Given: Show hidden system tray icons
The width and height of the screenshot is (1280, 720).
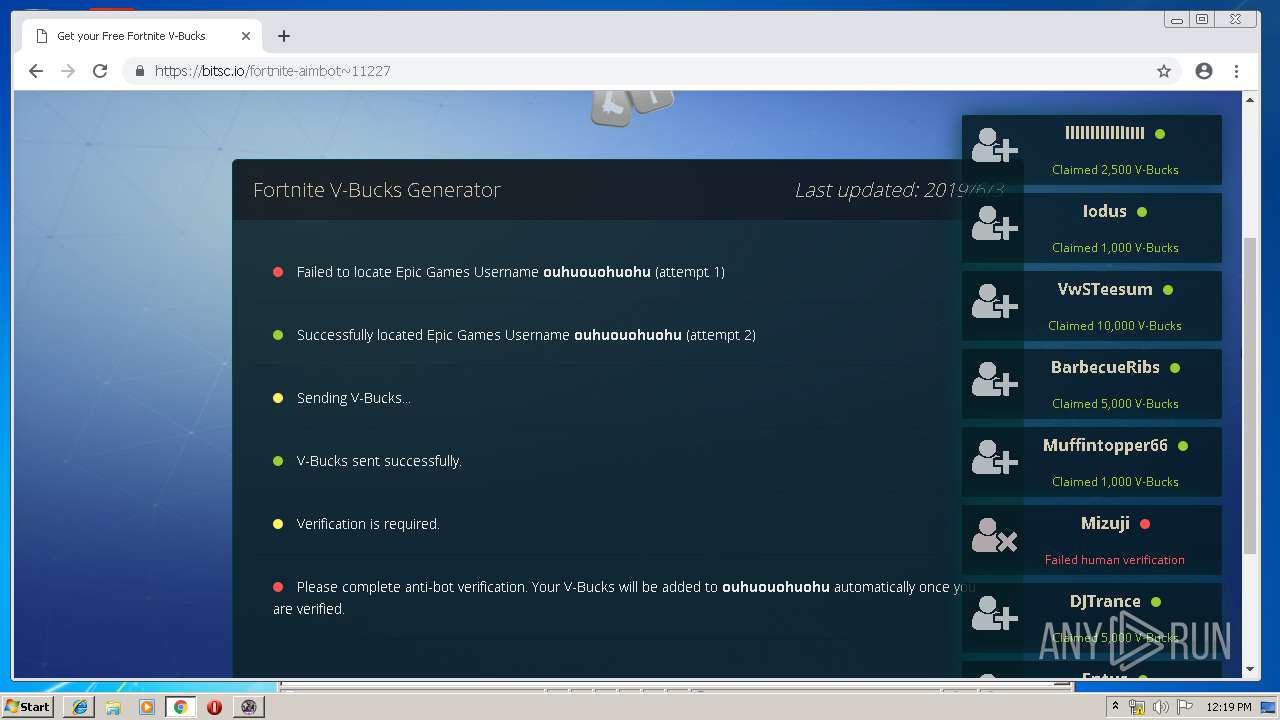Looking at the screenshot, I should [x=1116, y=707].
